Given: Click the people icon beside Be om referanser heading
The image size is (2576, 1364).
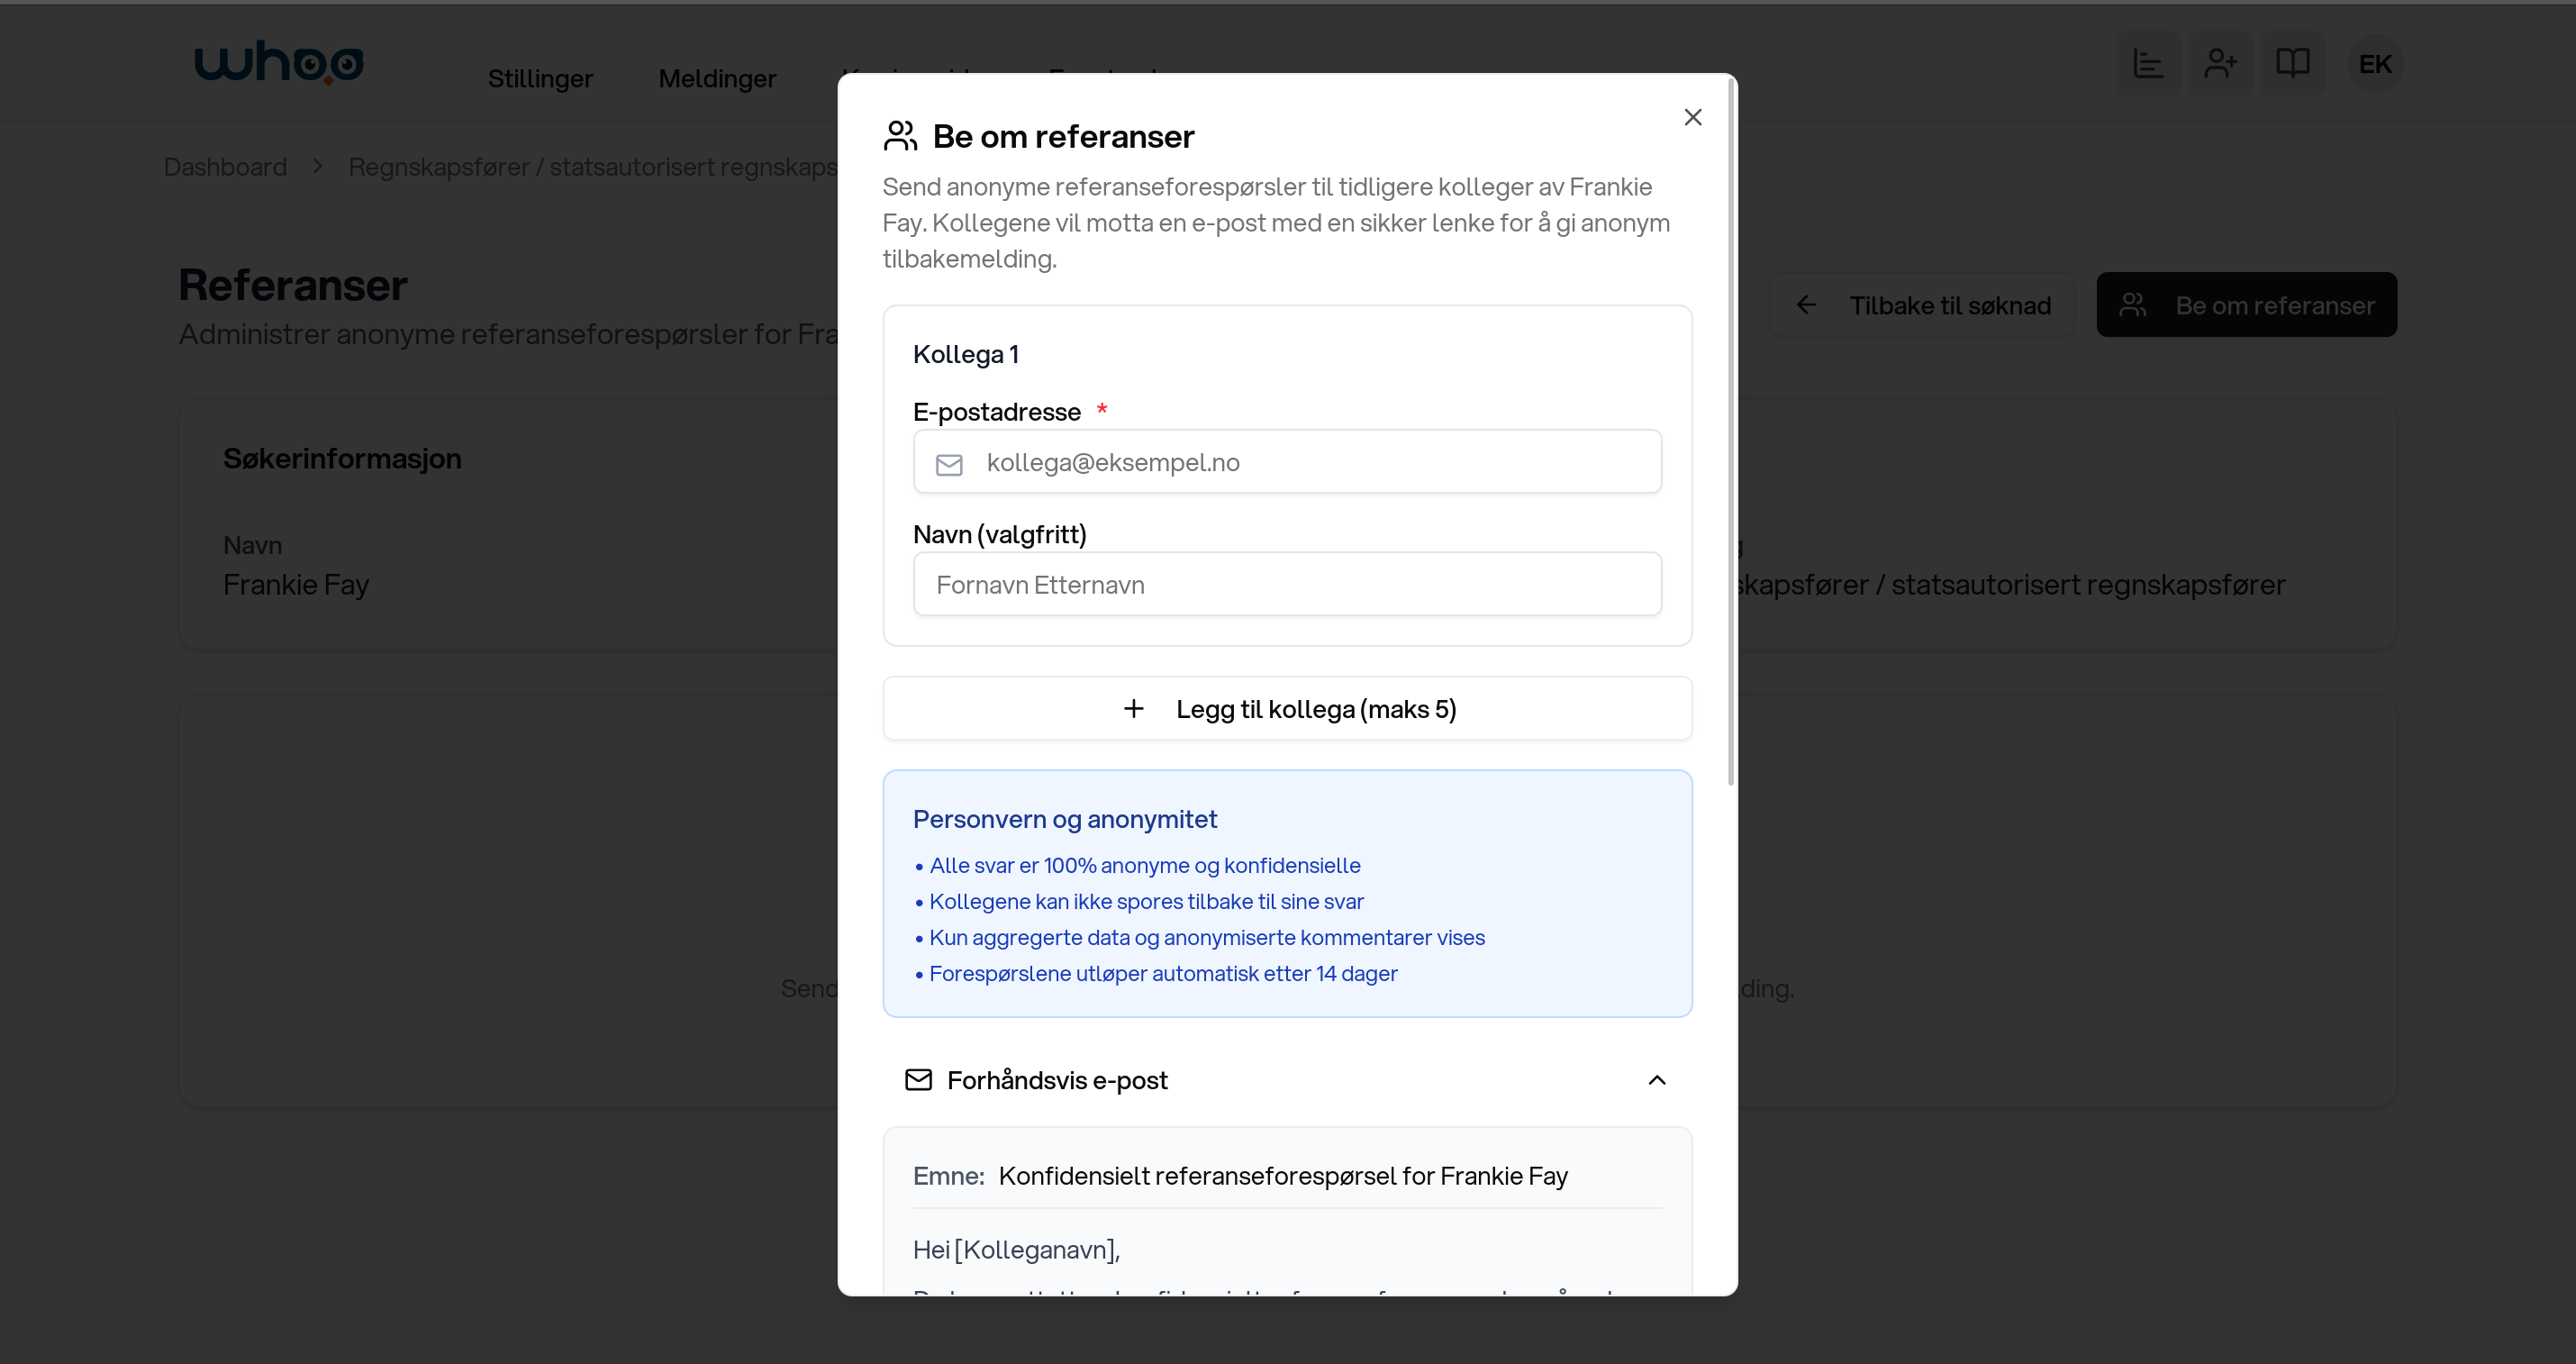Looking at the screenshot, I should click(x=900, y=136).
